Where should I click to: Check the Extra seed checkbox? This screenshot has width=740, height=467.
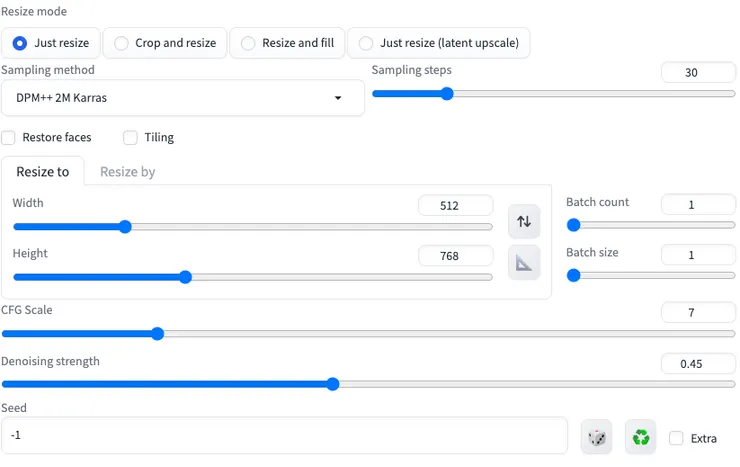point(677,438)
